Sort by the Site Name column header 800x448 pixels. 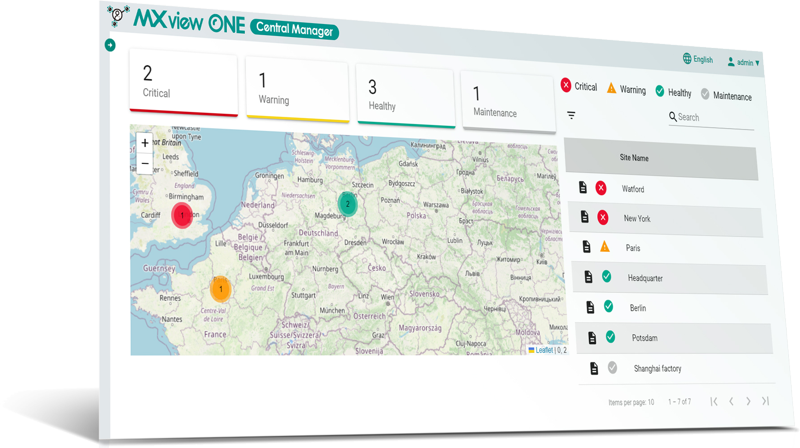pos(634,158)
